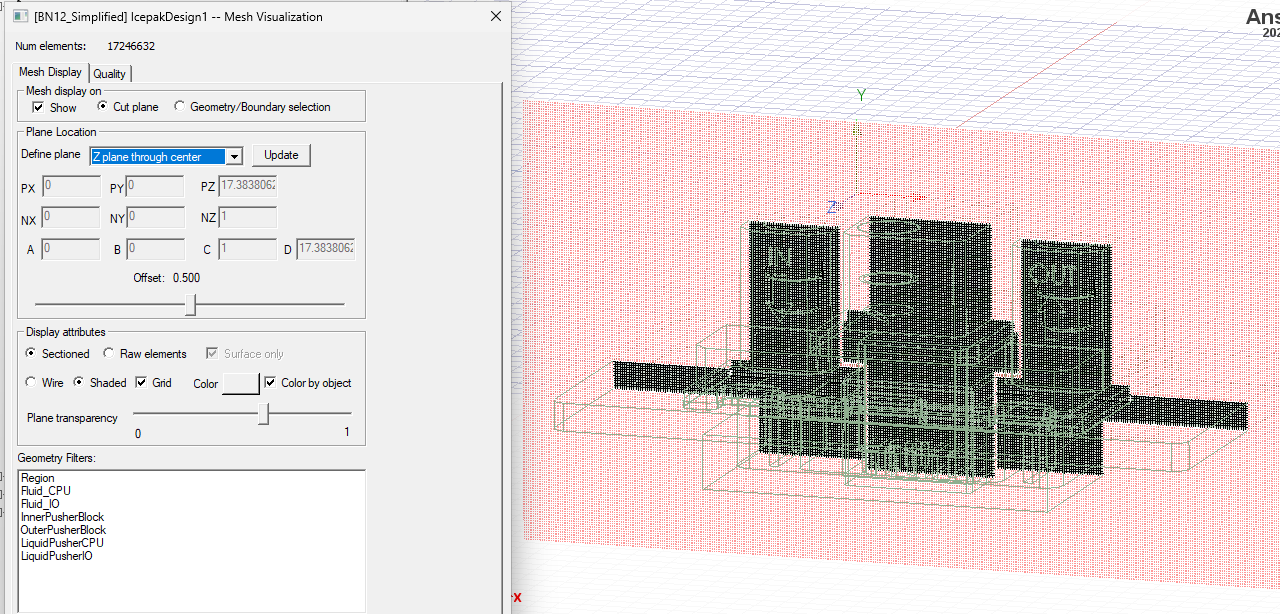Choose Geometry/Boundary selection radio option
1280x614 pixels.
tap(180, 107)
